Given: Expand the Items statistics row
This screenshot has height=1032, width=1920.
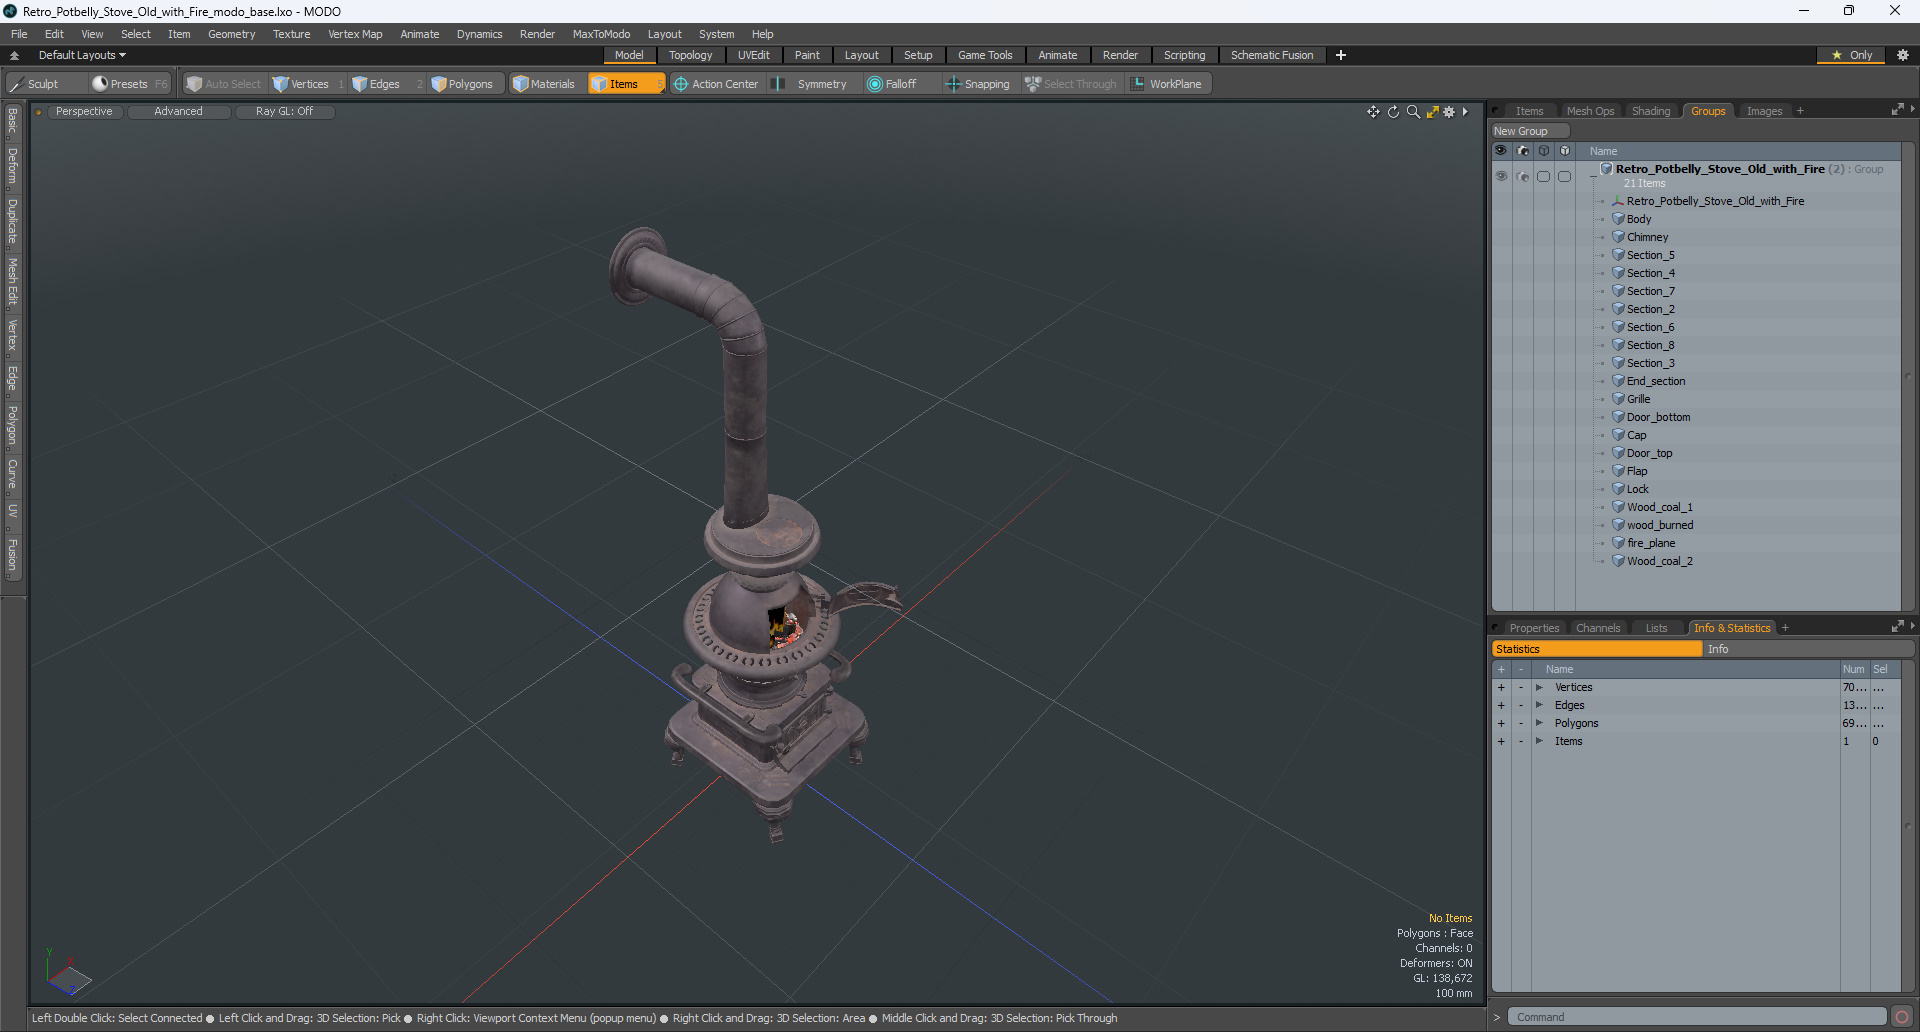Looking at the screenshot, I should [1539, 741].
